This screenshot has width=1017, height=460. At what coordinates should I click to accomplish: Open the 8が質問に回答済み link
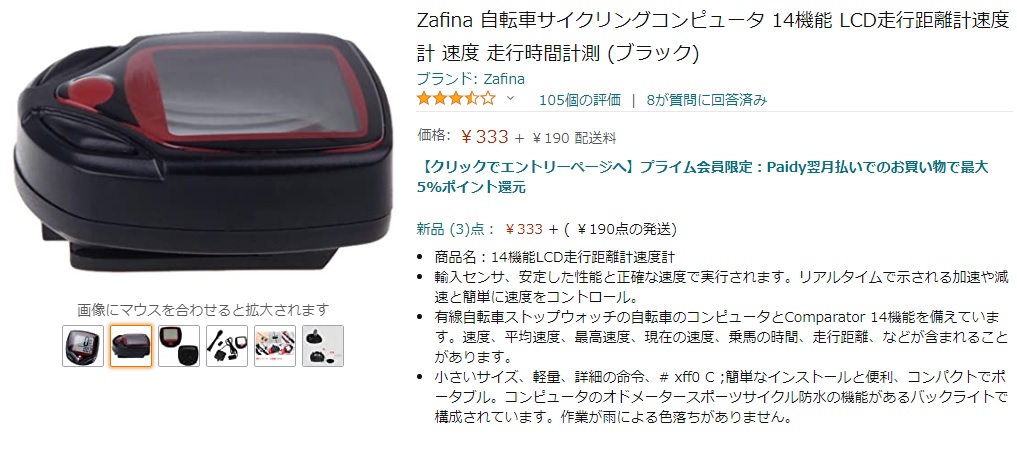[x=707, y=100]
